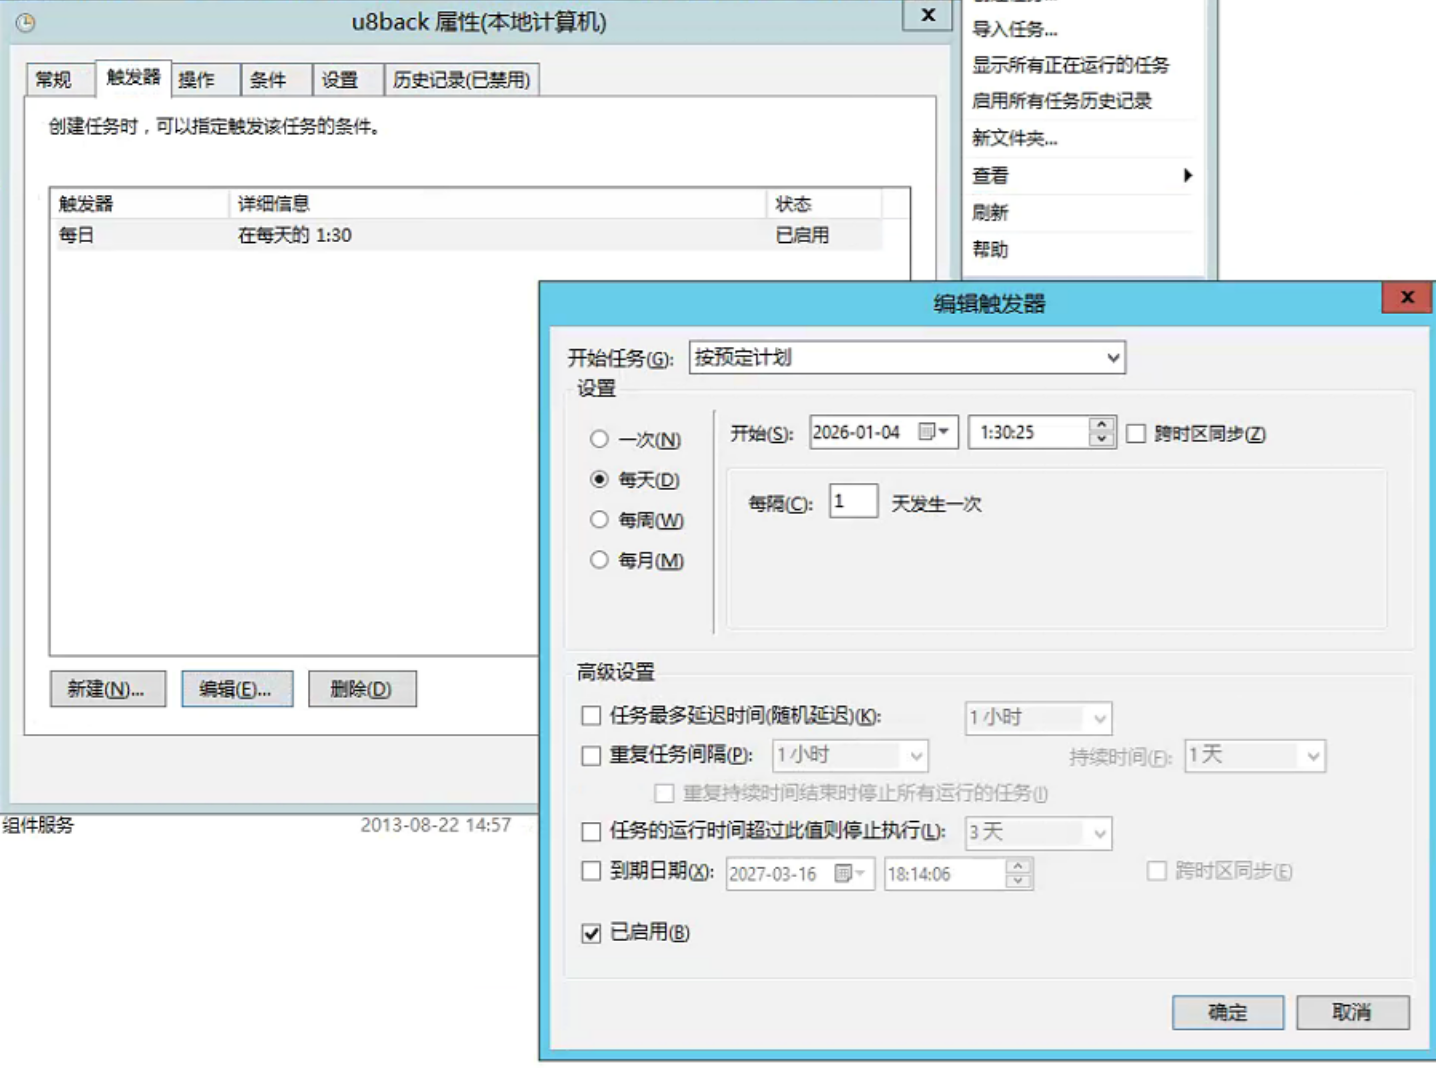Enable the 重复任务间隔(P) checkbox
Viewport: 1436px width, 1068px height.
click(591, 756)
